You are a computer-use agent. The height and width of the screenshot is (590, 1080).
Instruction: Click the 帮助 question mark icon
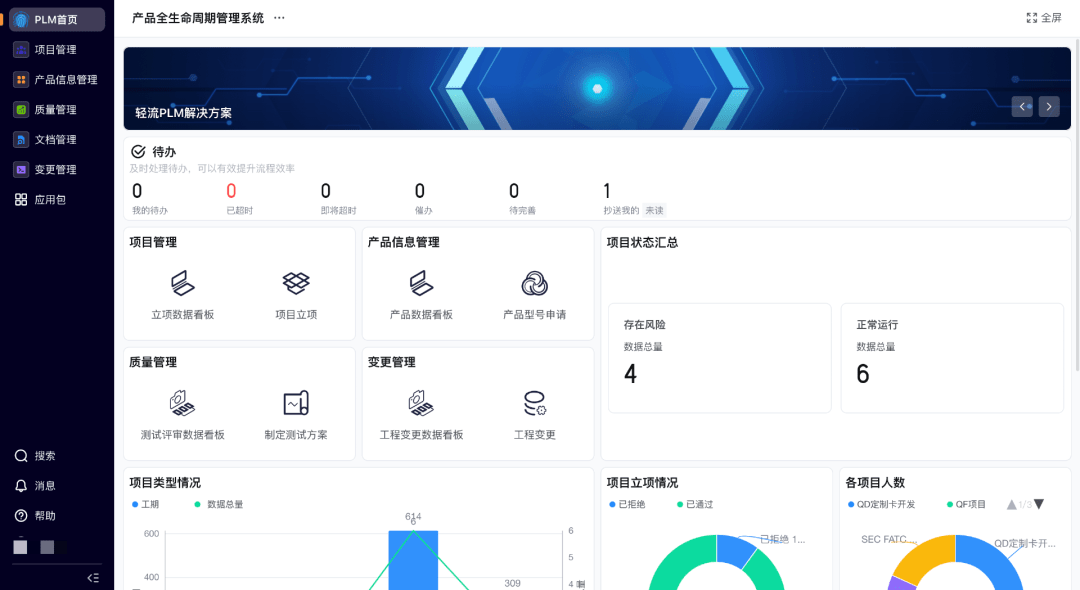(21, 516)
